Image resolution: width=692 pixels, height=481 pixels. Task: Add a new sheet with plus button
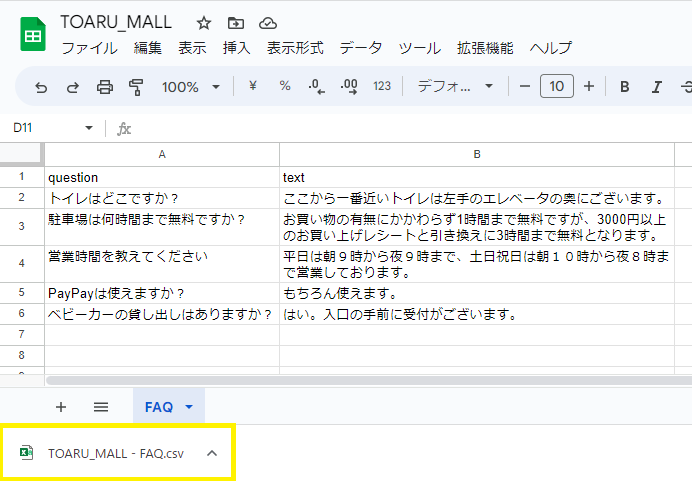click(61, 407)
